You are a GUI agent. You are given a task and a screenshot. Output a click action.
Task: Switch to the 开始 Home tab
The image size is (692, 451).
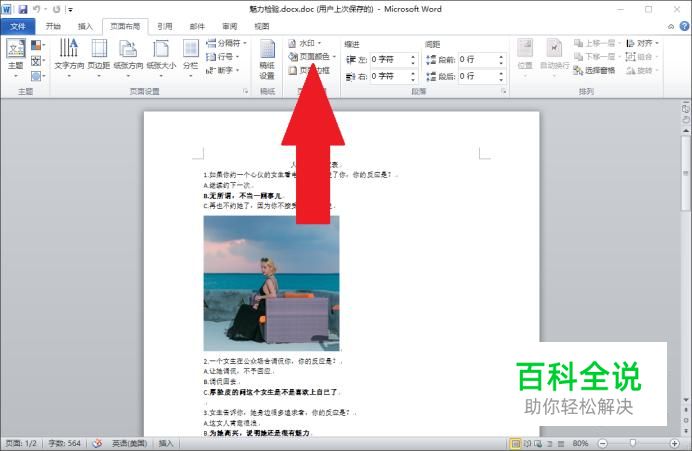tap(53, 26)
